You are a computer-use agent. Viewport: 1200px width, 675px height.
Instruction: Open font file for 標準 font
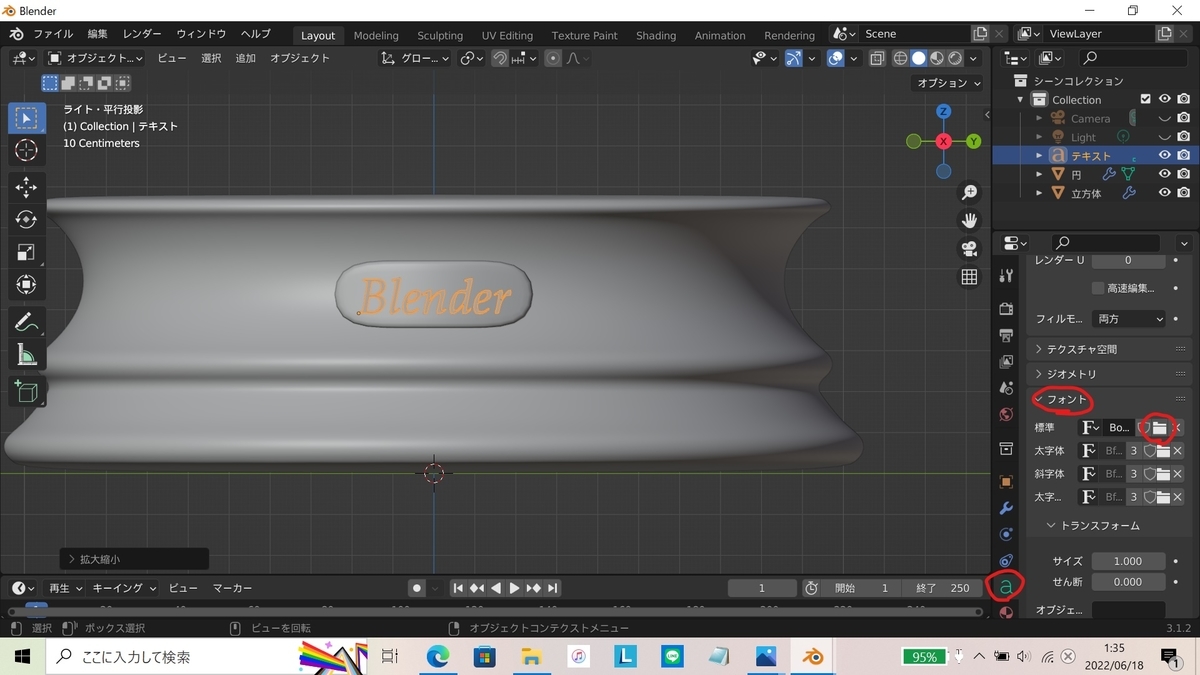(x=1160, y=428)
